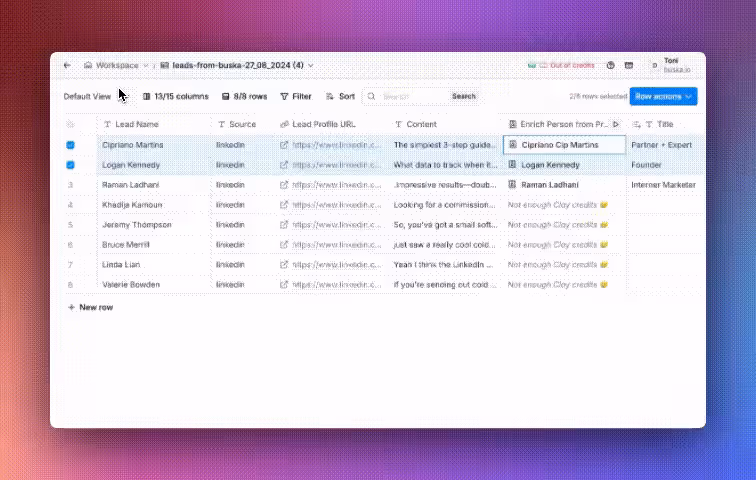Go back using the left arrow icon
Viewport: 756px width, 480px height.
pos(67,65)
